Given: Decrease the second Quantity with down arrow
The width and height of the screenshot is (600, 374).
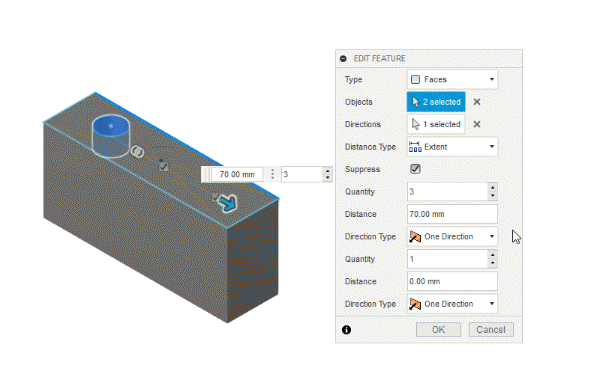Looking at the screenshot, I should pyautogui.click(x=492, y=263).
